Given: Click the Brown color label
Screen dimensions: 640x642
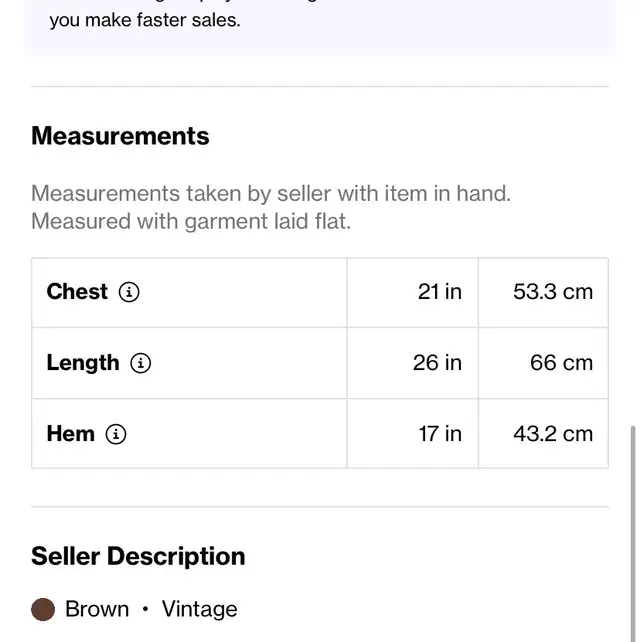Looking at the screenshot, I should point(97,609).
